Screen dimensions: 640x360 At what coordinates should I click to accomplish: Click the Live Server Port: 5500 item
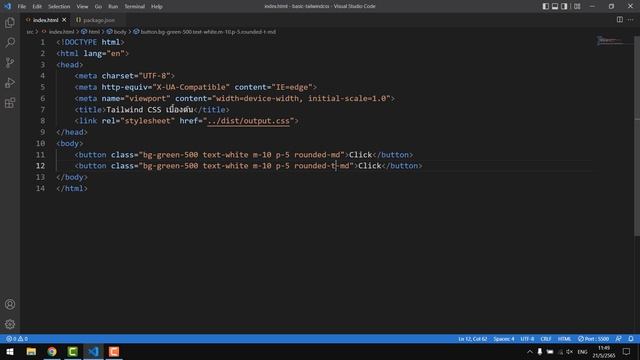coord(593,339)
